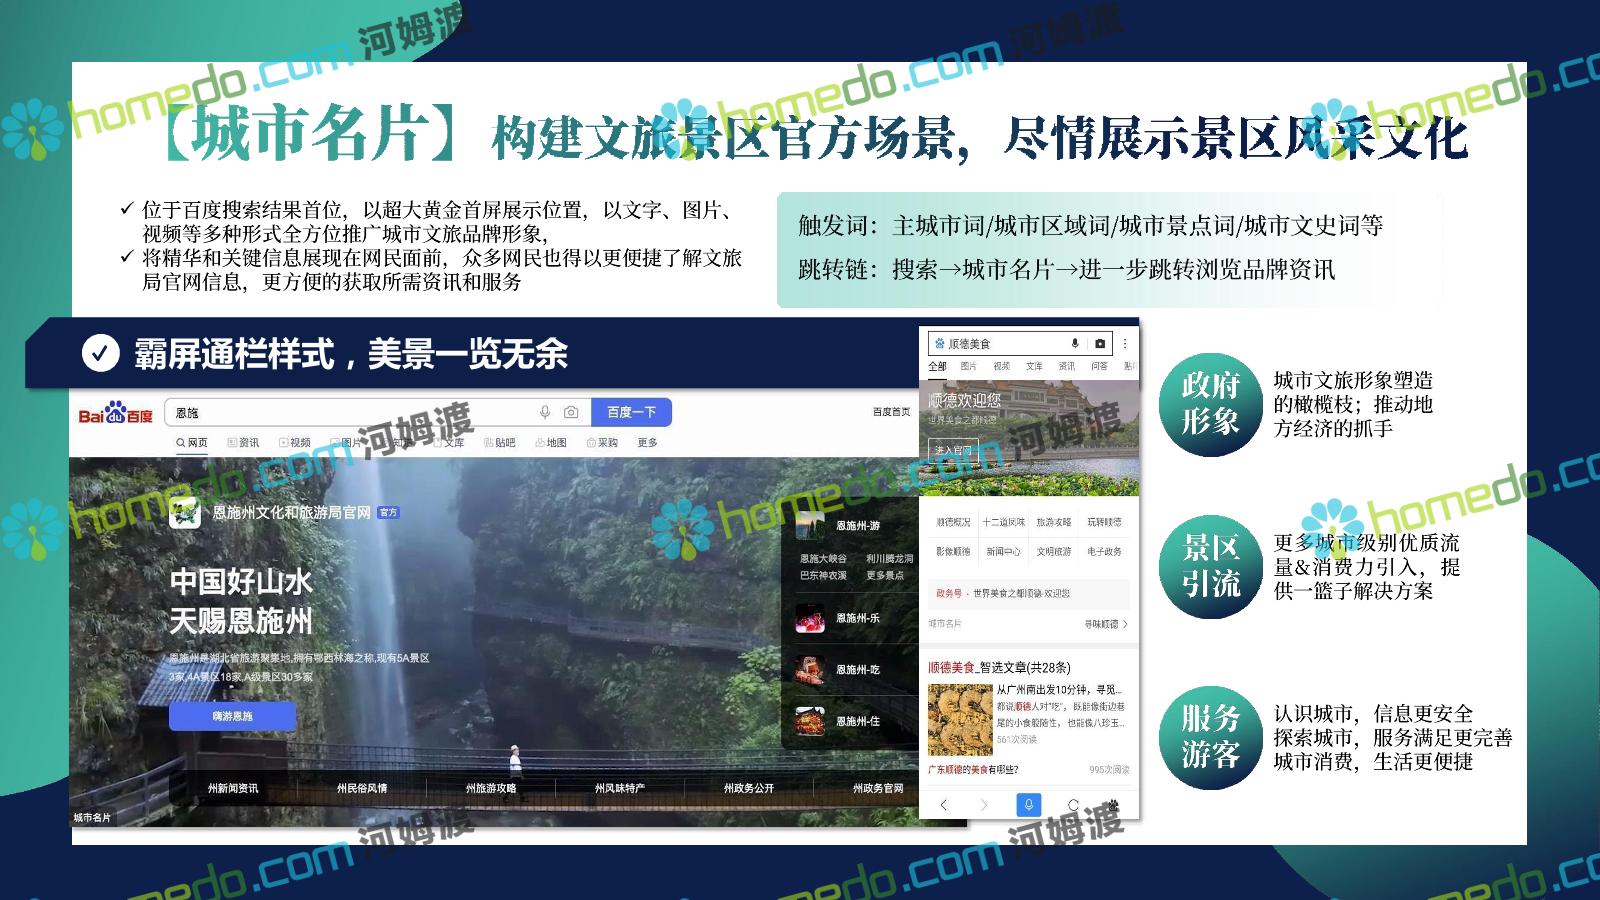Click the 嗨游恩施 blue button
The image size is (1600, 900).
pyautogui.click(x=232, y=716)
